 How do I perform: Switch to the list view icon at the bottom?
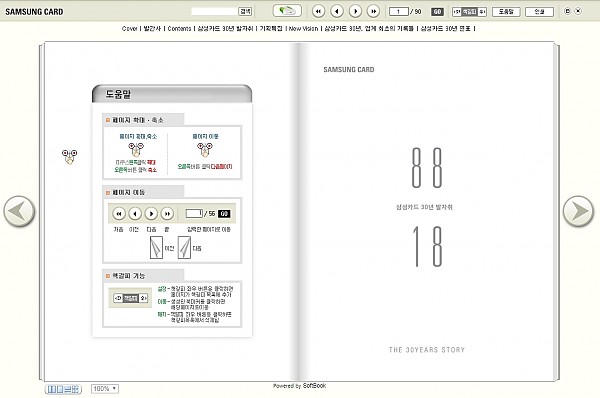tap(67, 389)
